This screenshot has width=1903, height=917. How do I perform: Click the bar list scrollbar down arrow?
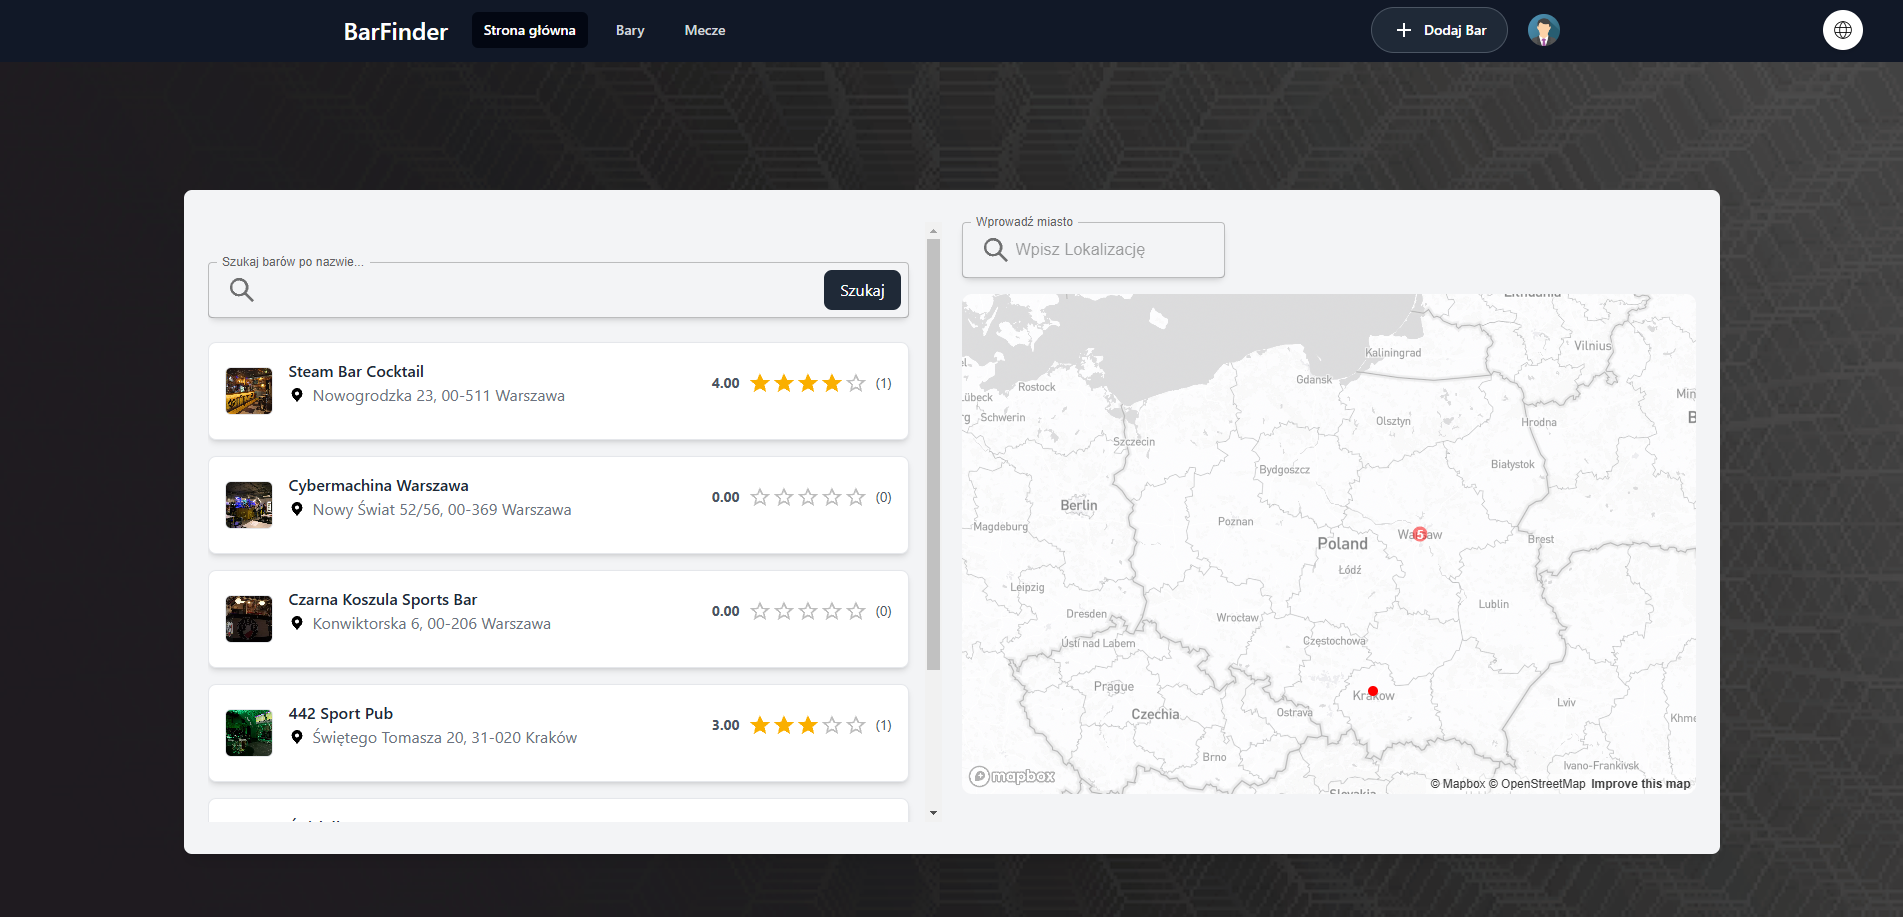933,813
